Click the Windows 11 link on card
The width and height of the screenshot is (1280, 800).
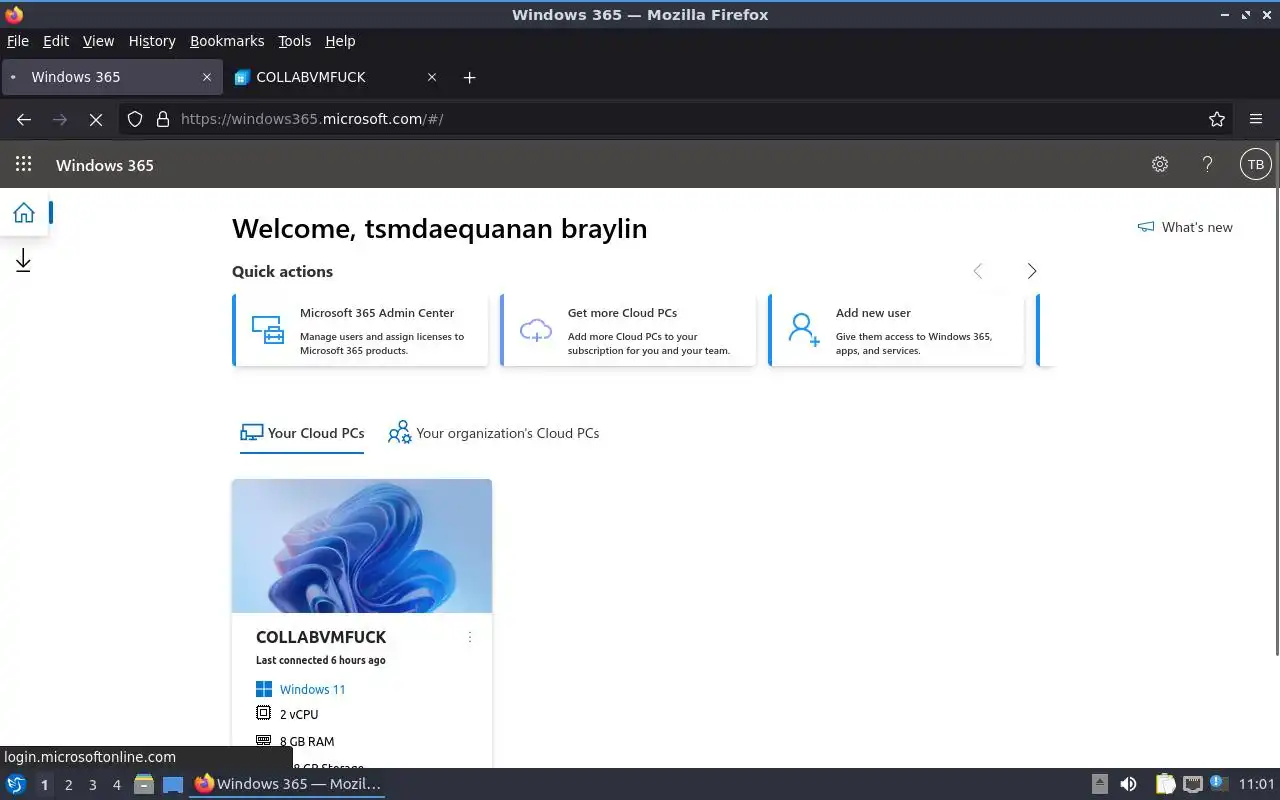point(312,689)
